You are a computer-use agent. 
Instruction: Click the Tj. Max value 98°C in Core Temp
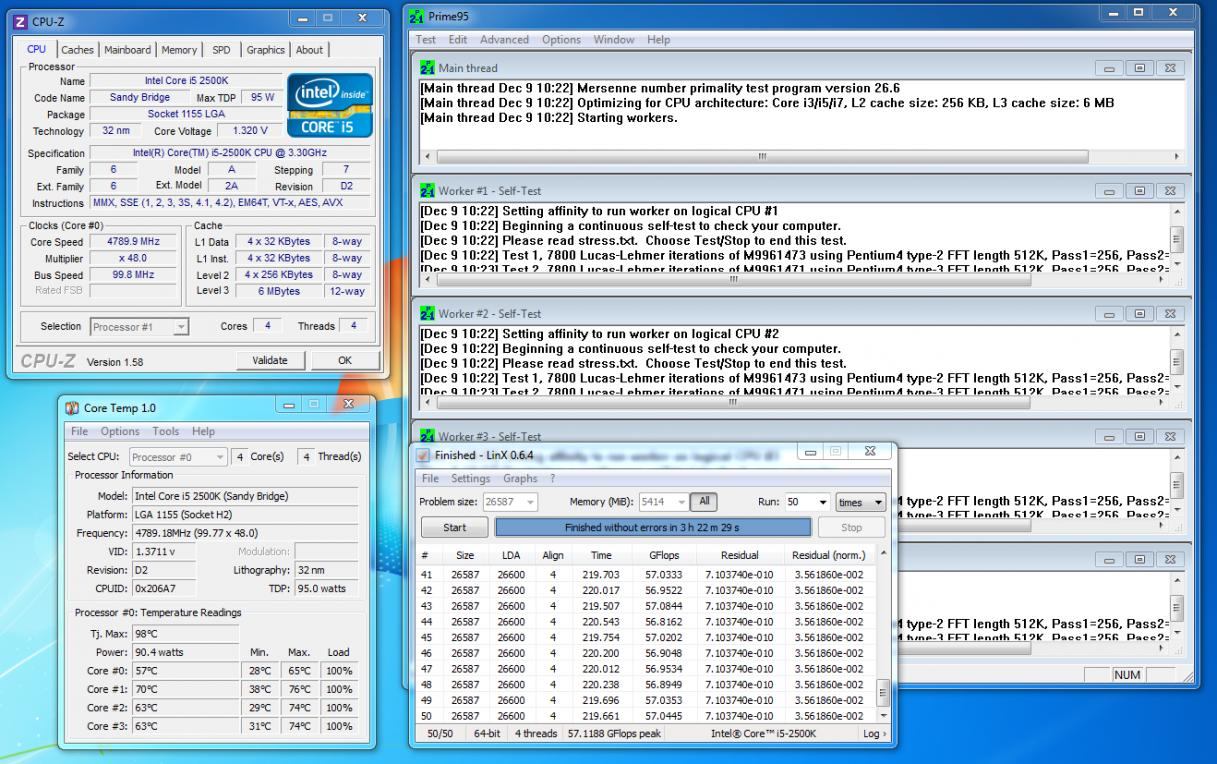186,634
